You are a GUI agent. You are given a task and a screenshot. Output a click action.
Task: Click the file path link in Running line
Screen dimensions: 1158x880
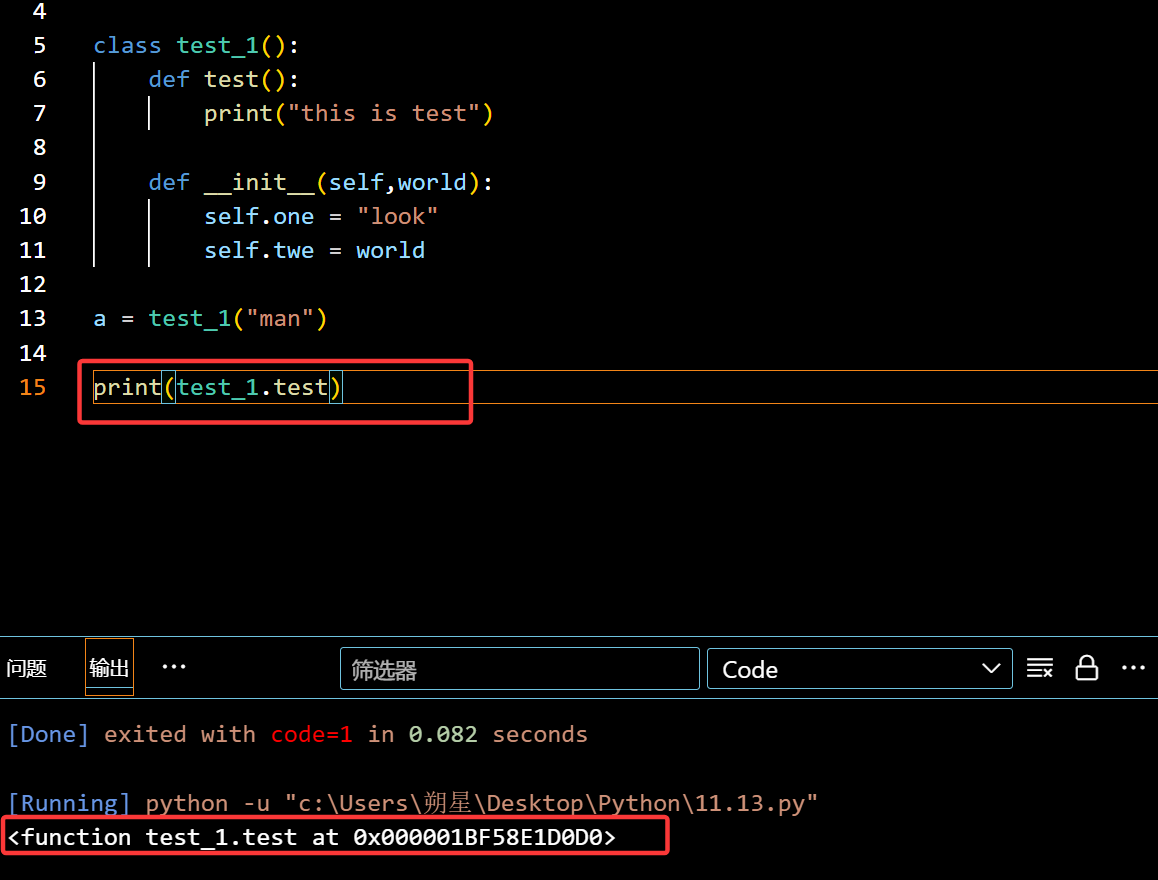(x=551, y=803)
